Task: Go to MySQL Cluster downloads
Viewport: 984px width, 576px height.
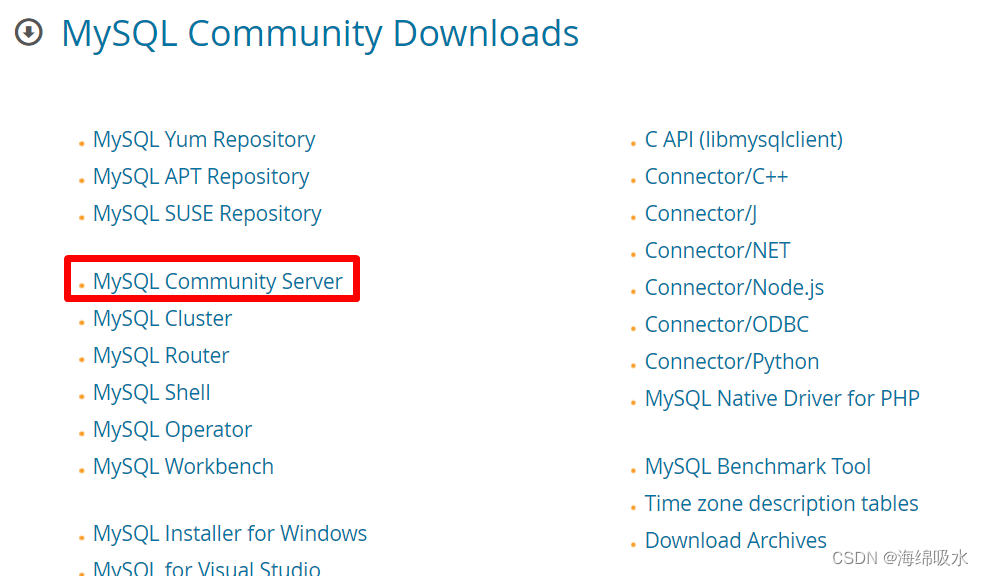Action: tap(163, 319)
